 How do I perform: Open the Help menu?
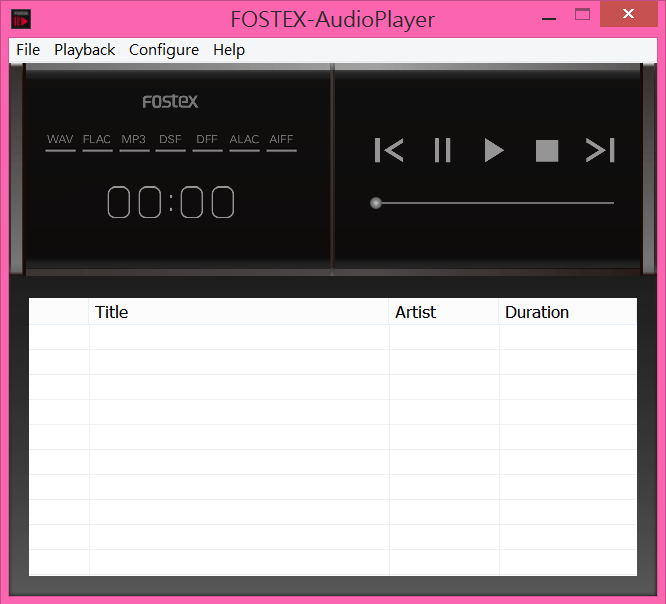coord(229,50)
